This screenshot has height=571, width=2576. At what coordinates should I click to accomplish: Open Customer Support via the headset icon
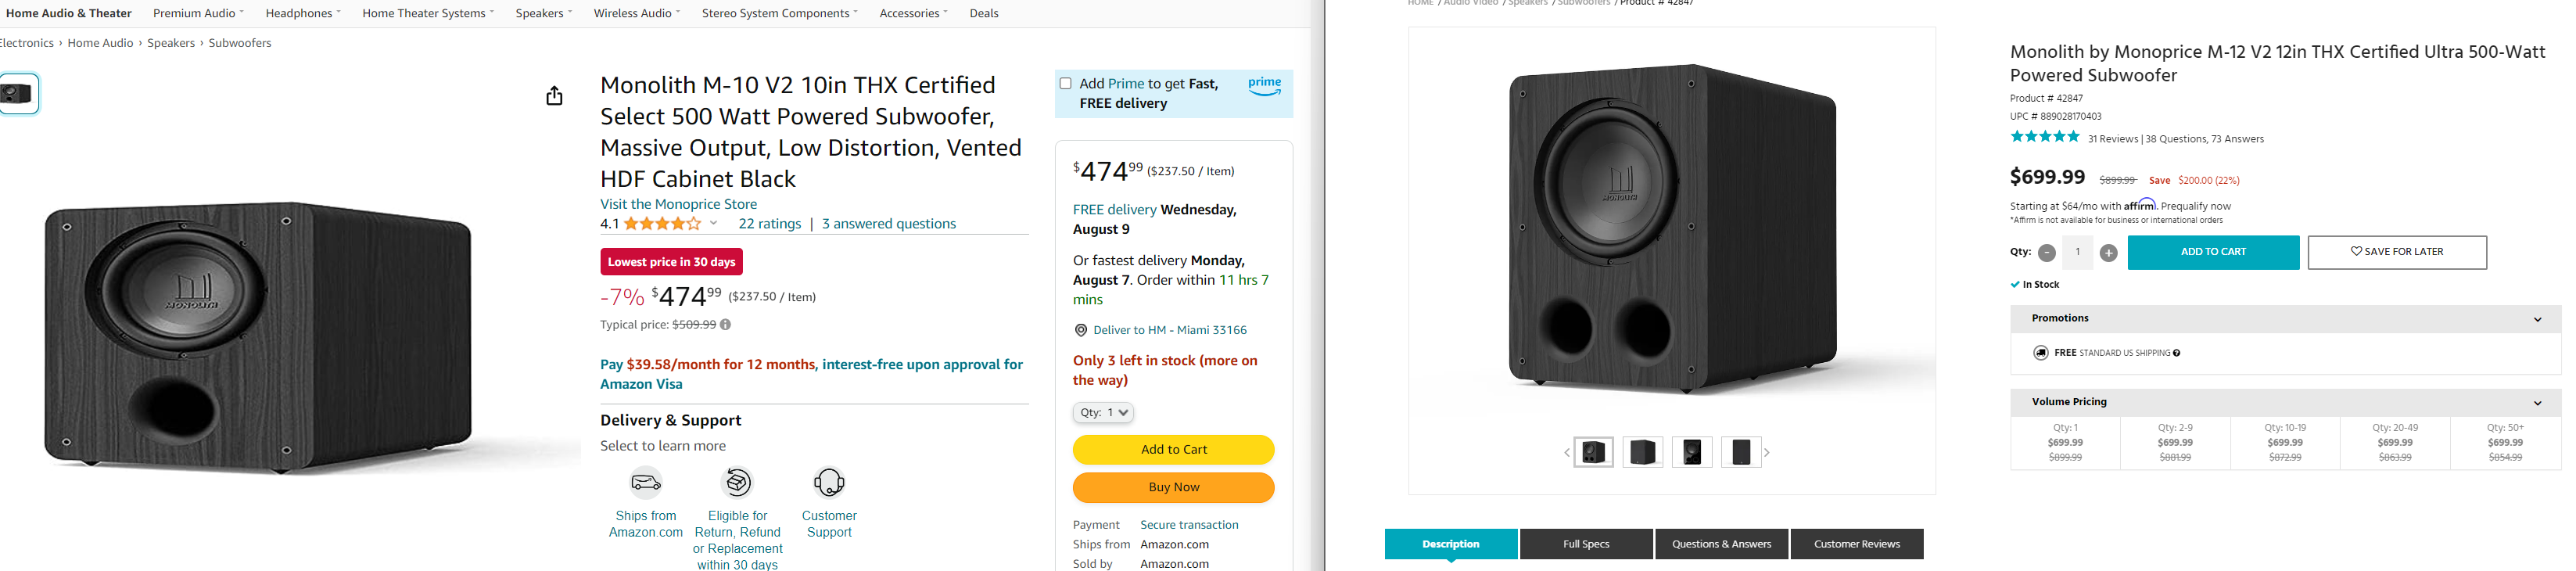click(829, 483)
